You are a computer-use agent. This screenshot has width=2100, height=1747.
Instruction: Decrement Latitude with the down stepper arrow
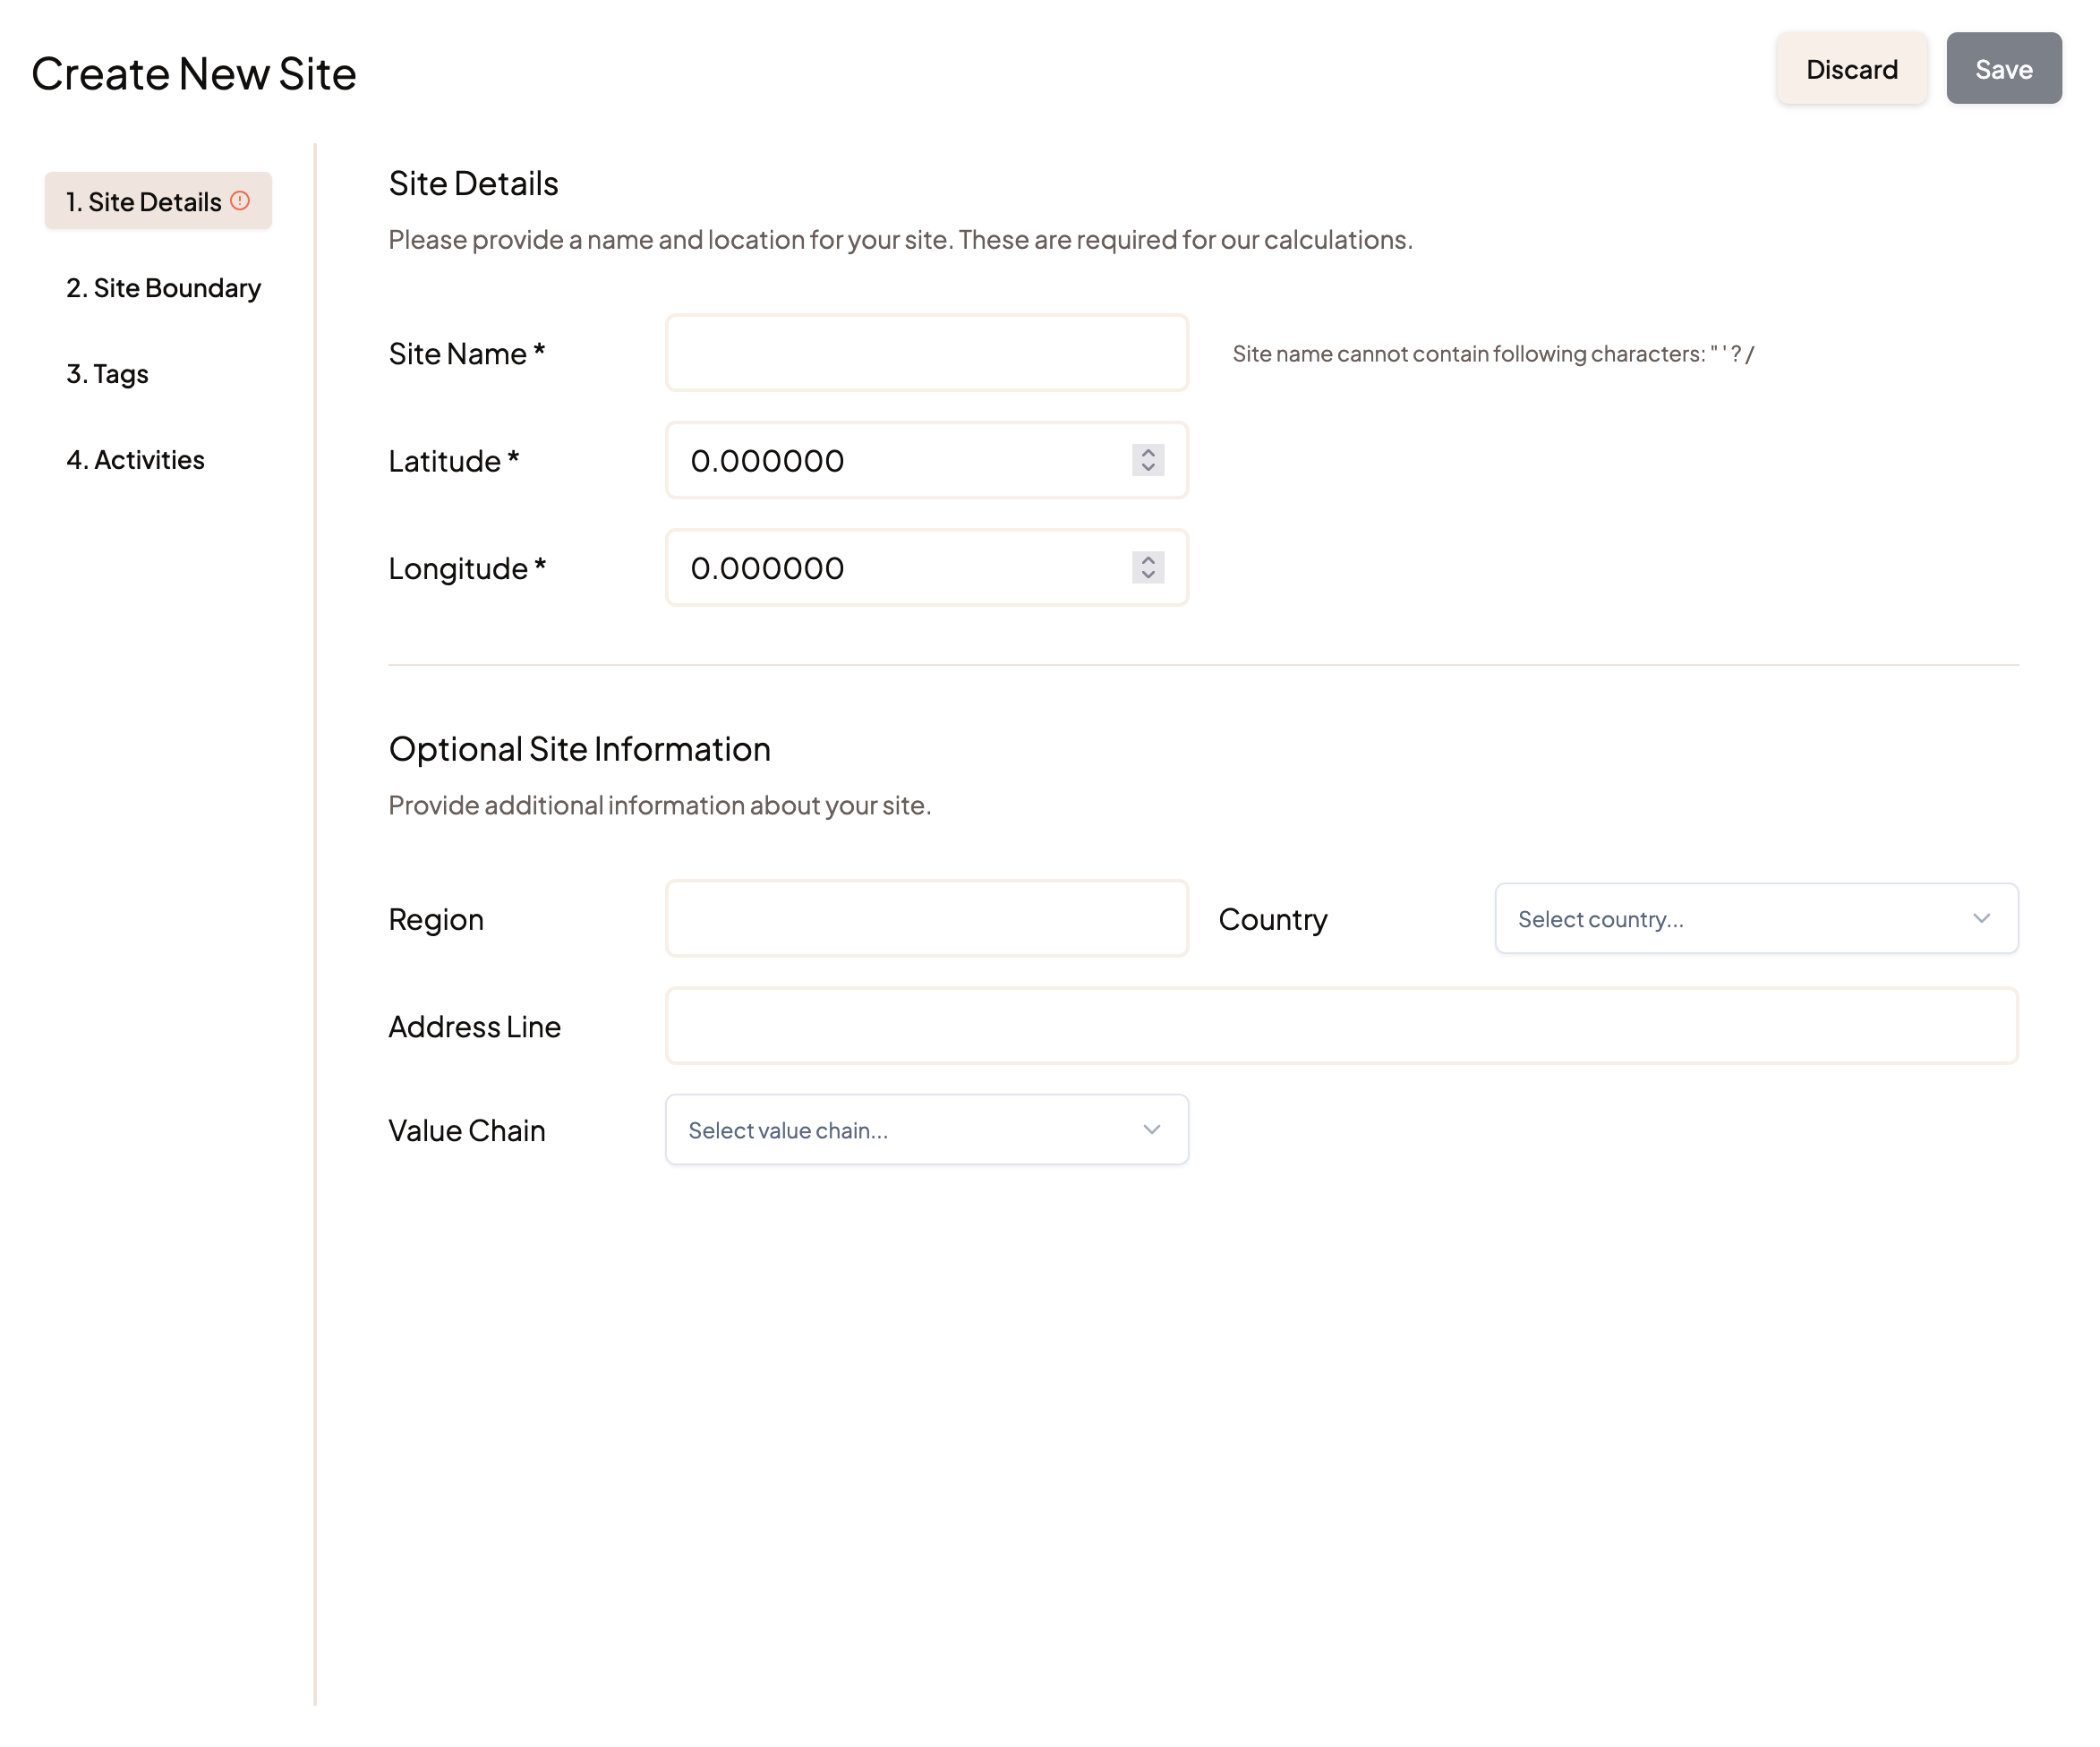coord(1148,468)
